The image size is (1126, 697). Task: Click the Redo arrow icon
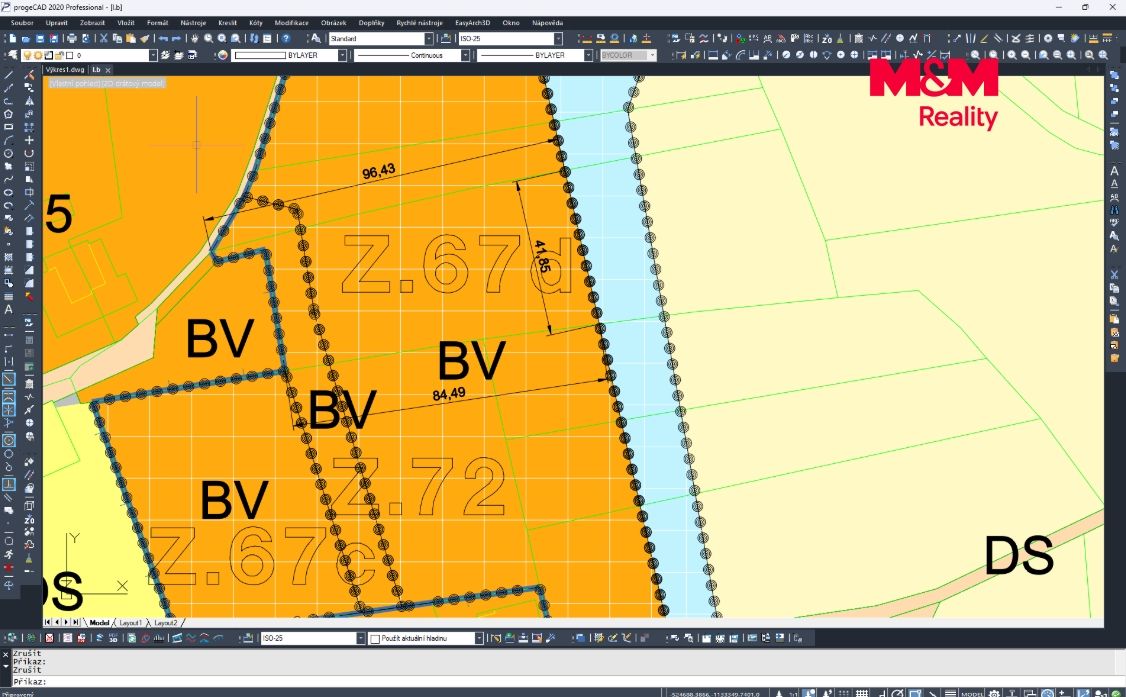[176, 39]
